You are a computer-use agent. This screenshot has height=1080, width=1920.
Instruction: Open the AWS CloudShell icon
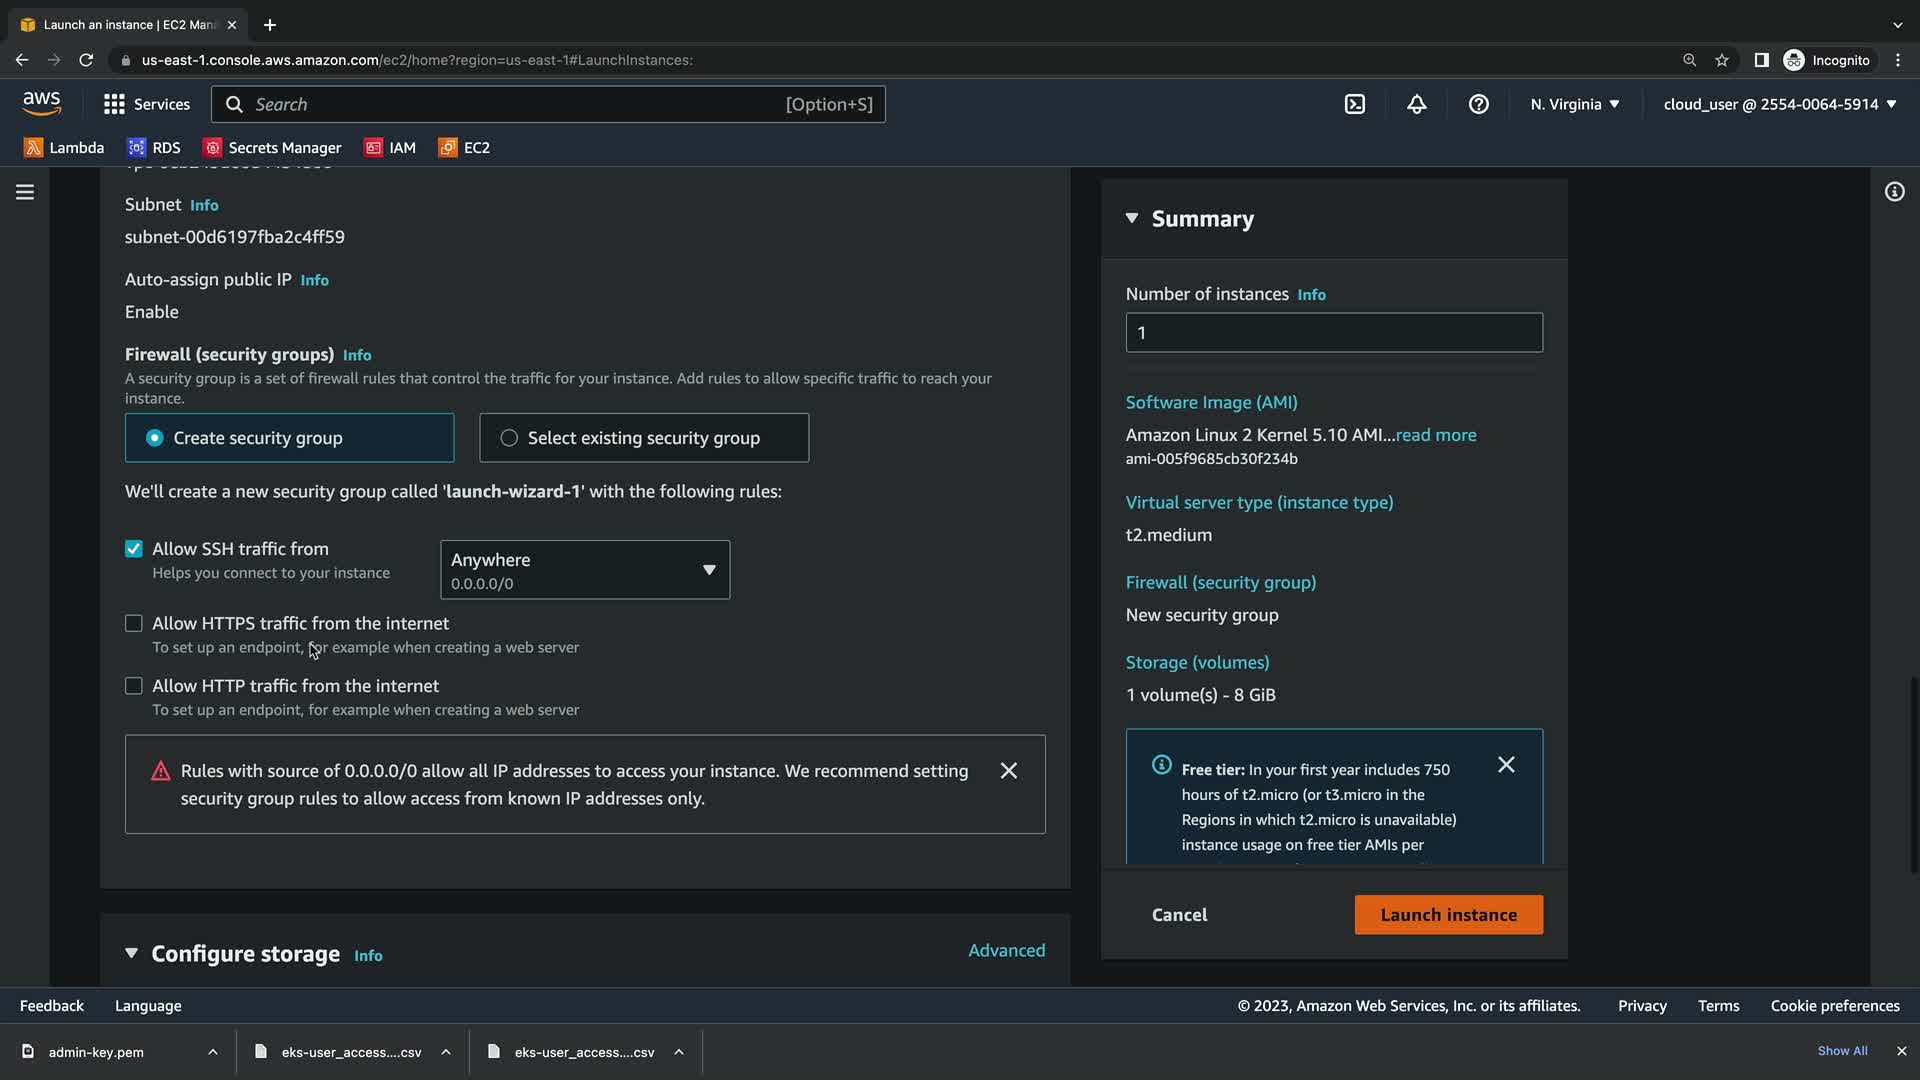click(x=1354, y=104)
